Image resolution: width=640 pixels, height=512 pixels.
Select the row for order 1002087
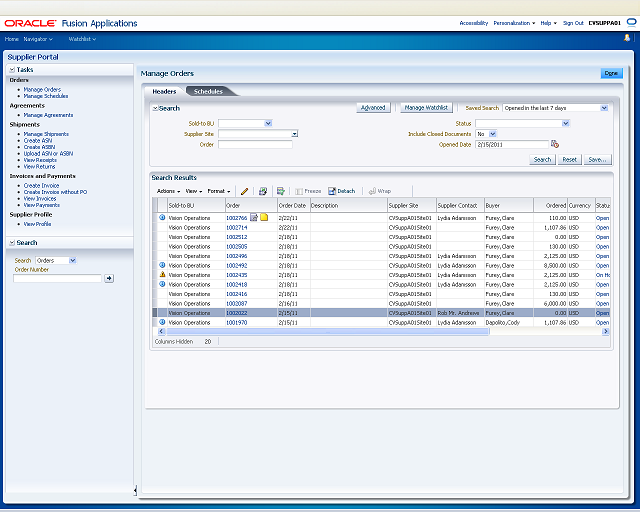pyautogui.click(x=382, y=303)
